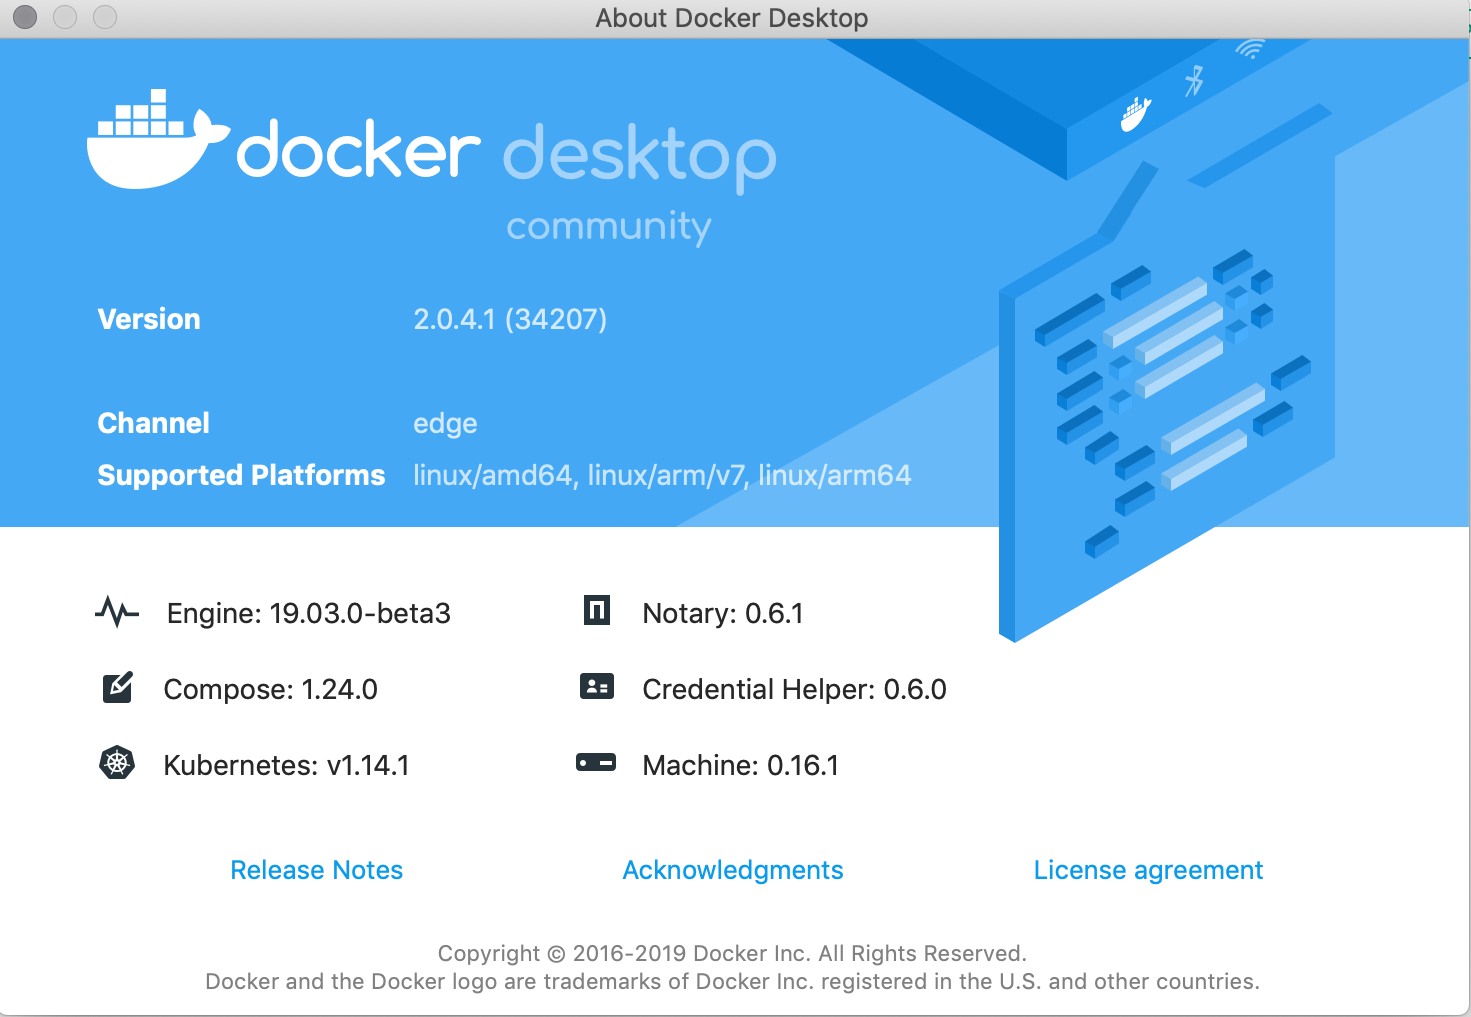Click the version number 2.0.4.1 (34207)
The image size is (1471, 1017).
click(510, 319)
